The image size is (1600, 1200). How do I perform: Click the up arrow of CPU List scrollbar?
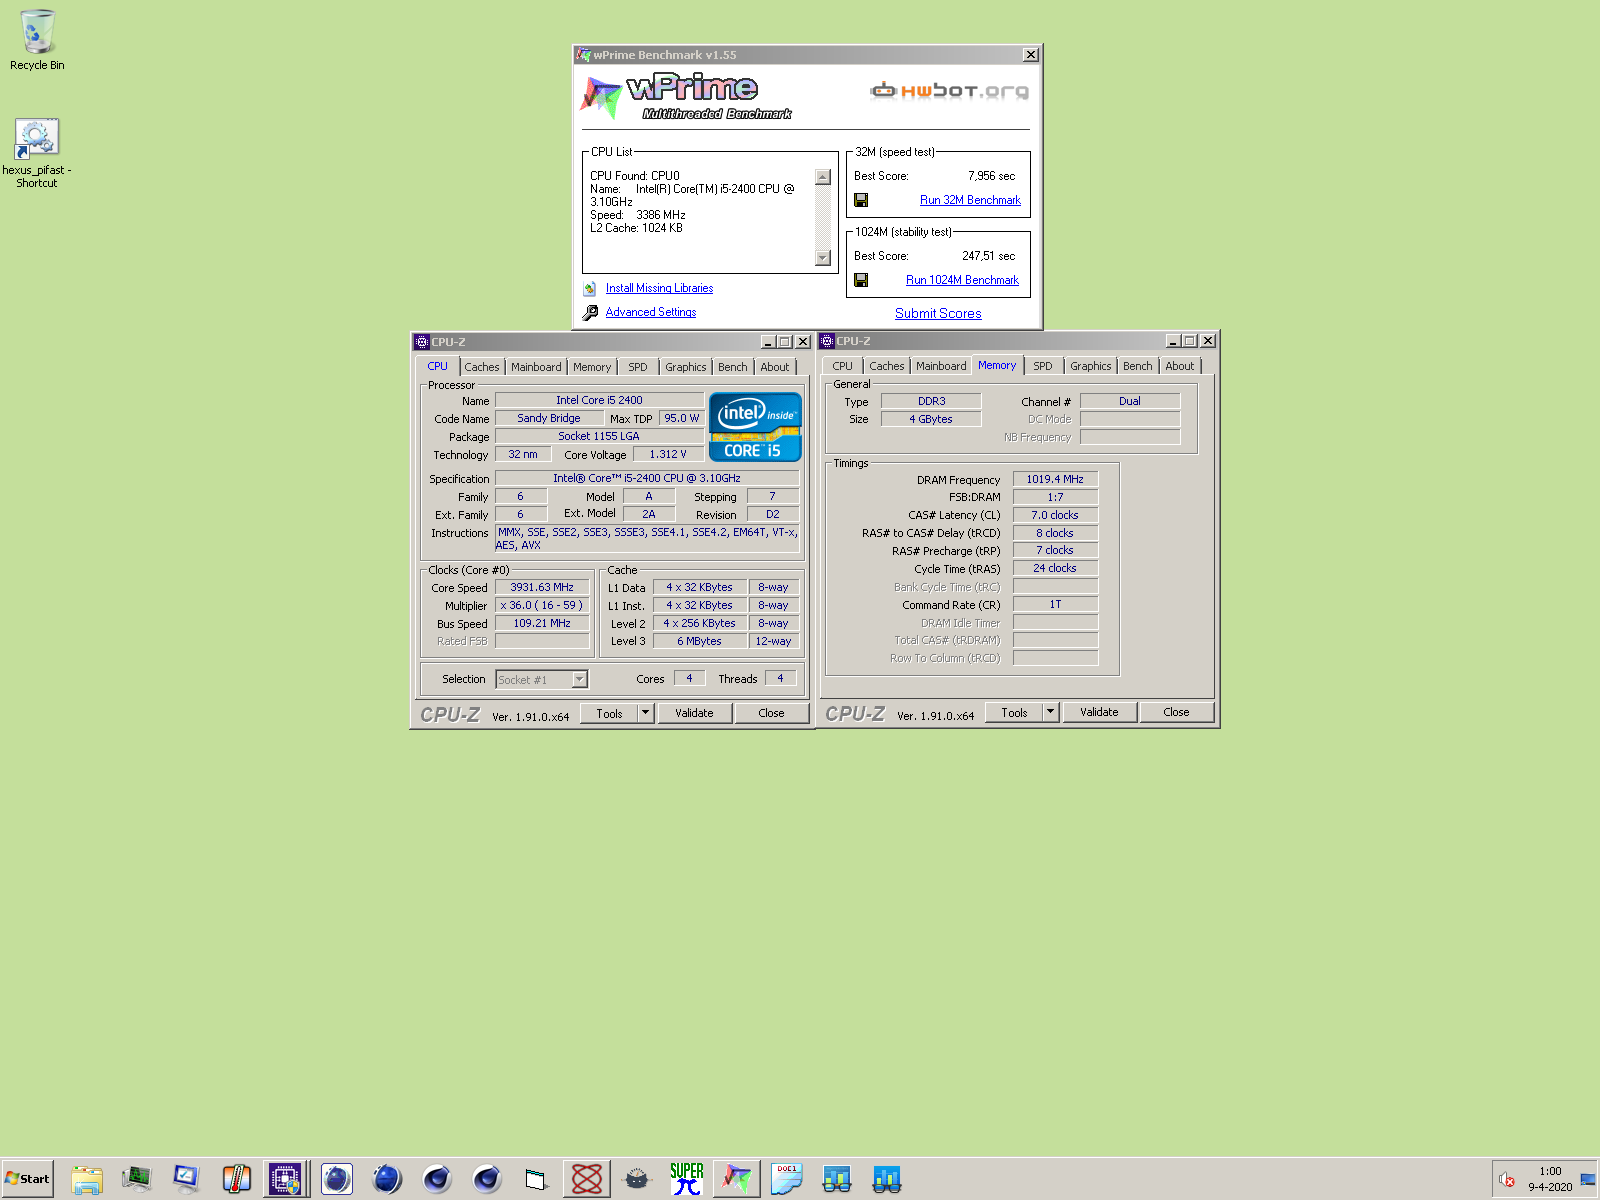(x=823, y=177)
